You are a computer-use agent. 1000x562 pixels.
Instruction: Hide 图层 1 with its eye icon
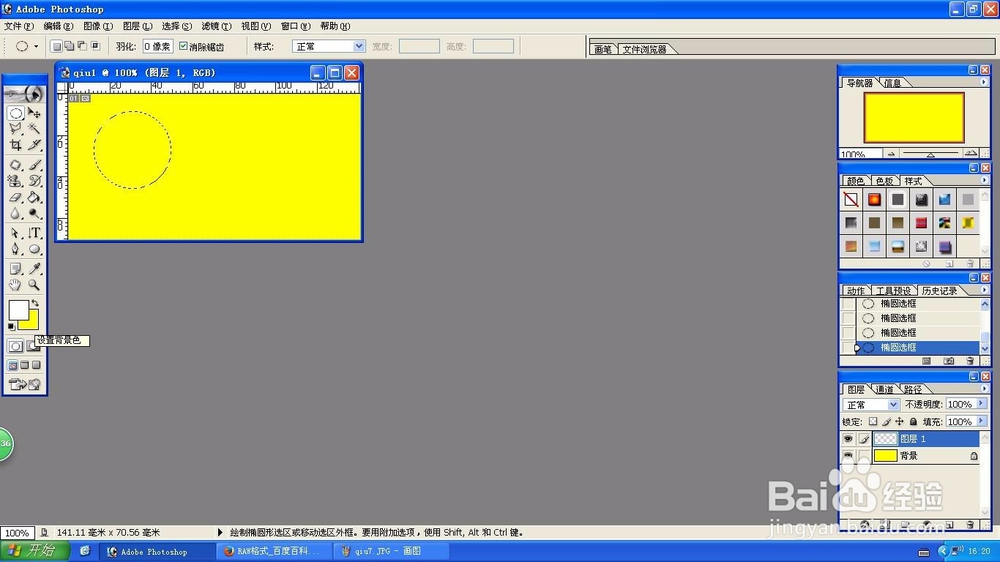point(848,439)
